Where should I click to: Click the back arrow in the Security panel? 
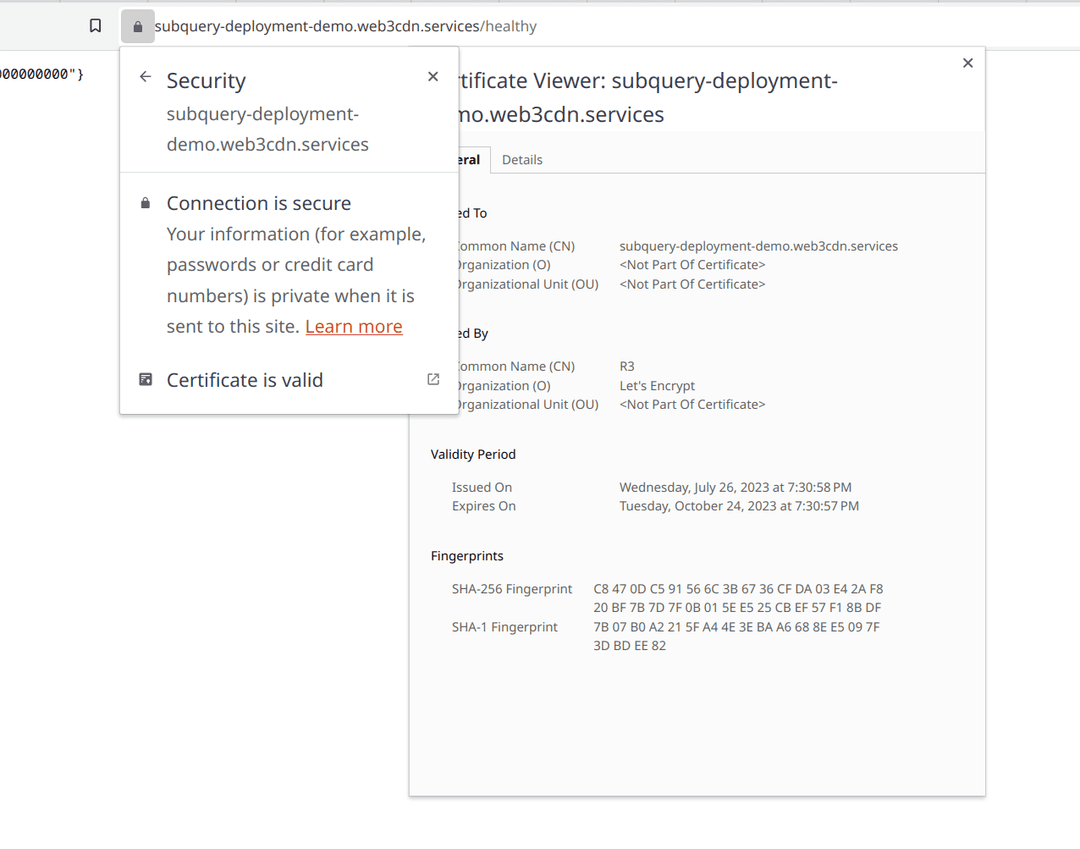click(x=144, y=76)
